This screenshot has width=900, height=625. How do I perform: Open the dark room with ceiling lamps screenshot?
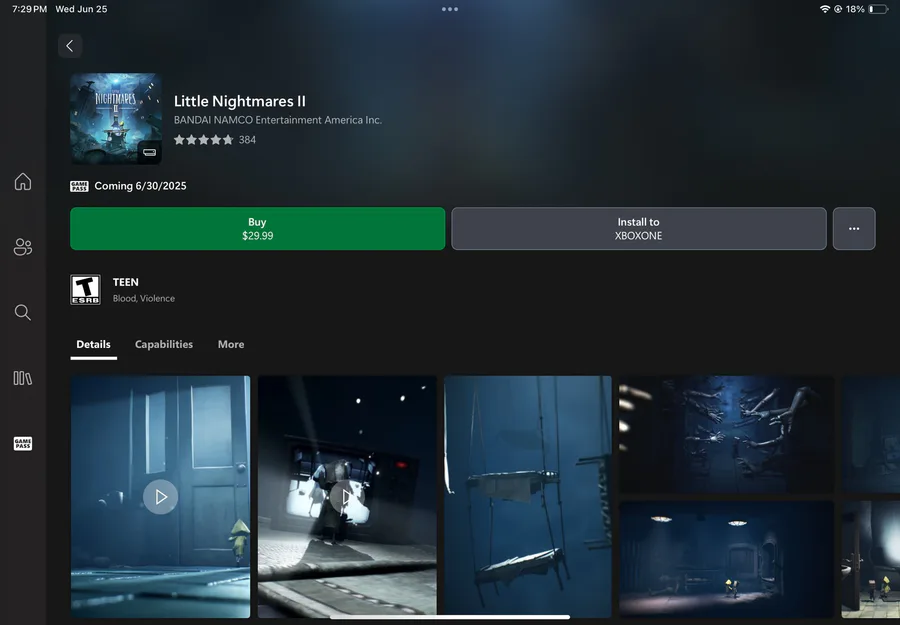coord(726,559)
